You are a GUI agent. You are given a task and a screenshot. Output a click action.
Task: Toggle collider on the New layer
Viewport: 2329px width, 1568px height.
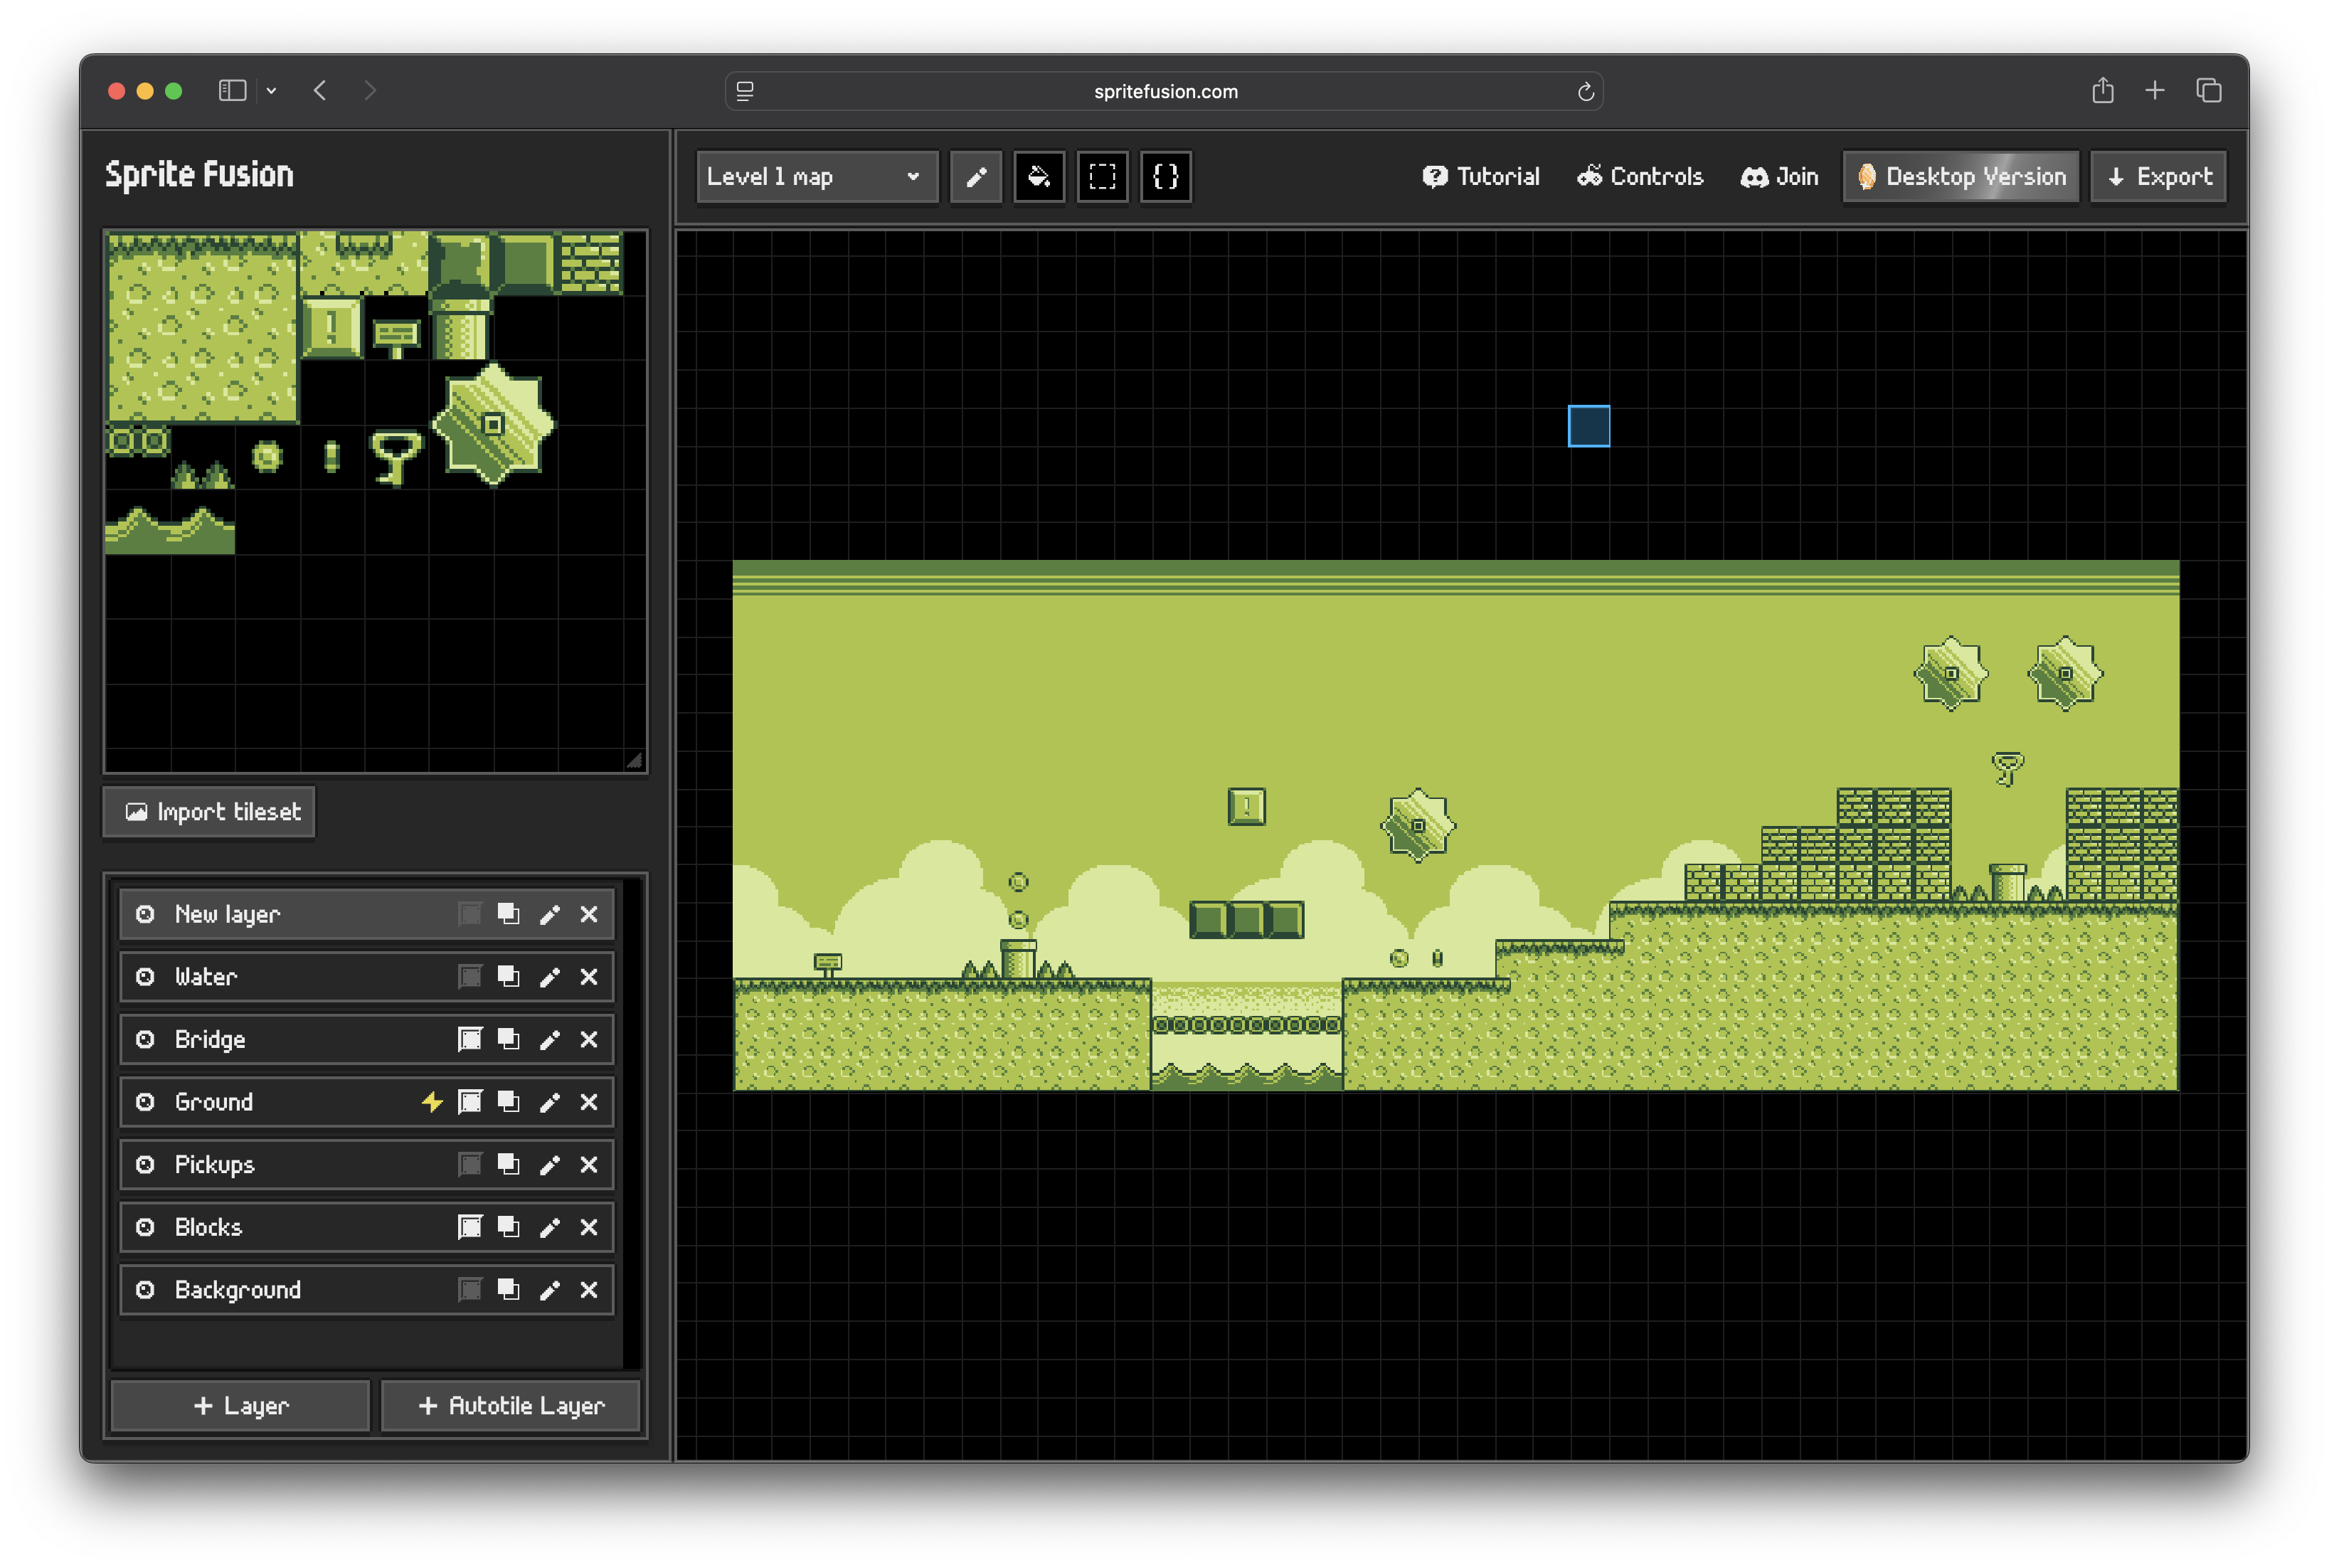[x=470, y=914]
